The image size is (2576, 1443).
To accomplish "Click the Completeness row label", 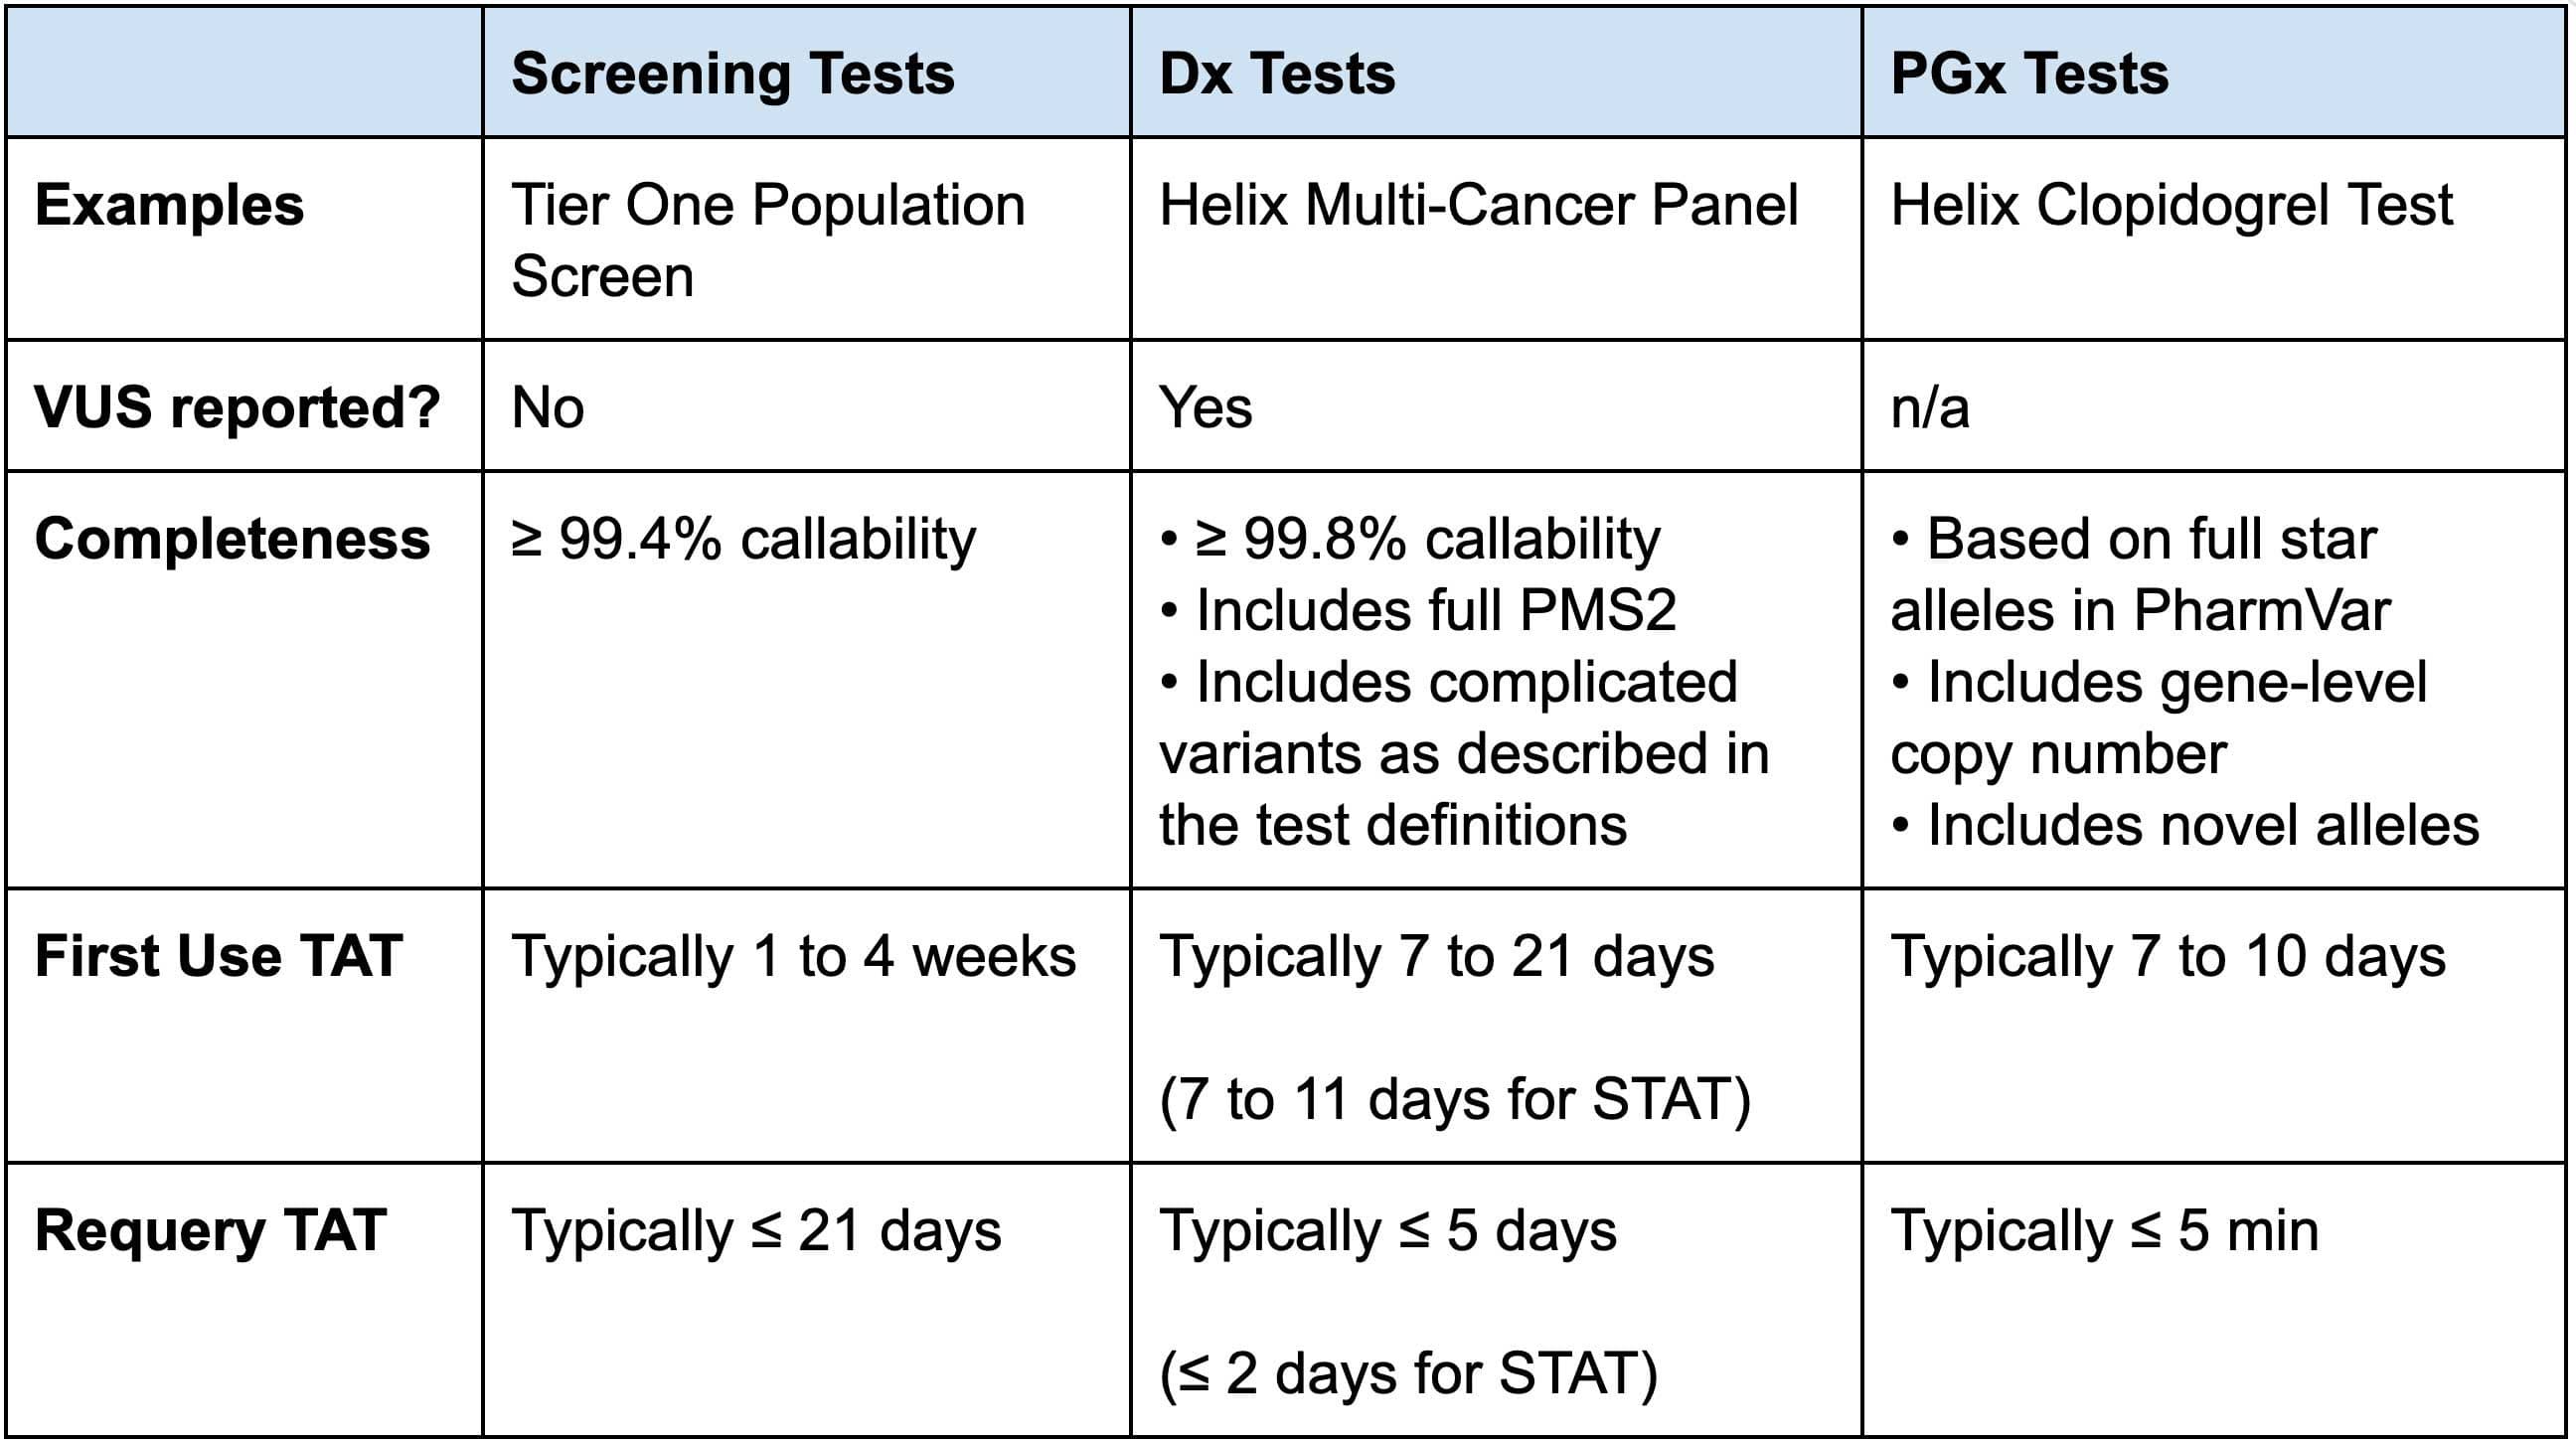I will tap(232, 539).
